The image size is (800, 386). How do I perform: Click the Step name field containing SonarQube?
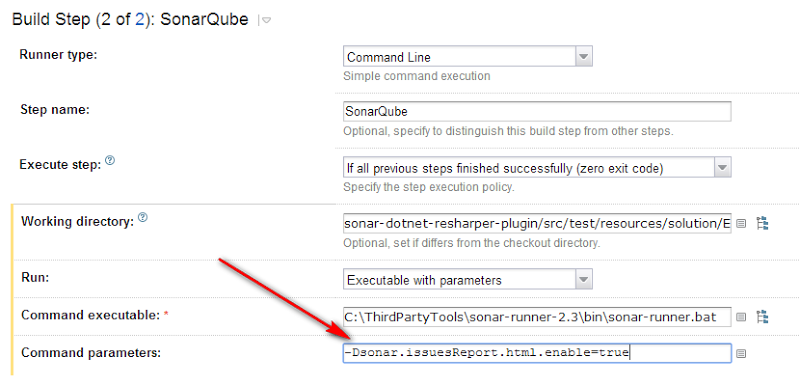tap(537, 111)
